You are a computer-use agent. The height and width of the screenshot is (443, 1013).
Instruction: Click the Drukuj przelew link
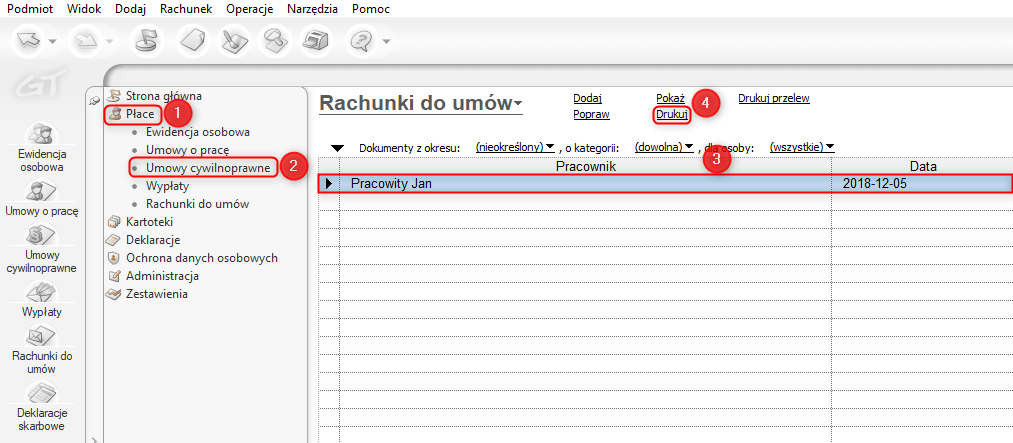pyautogui.click(x=773, y=98)
